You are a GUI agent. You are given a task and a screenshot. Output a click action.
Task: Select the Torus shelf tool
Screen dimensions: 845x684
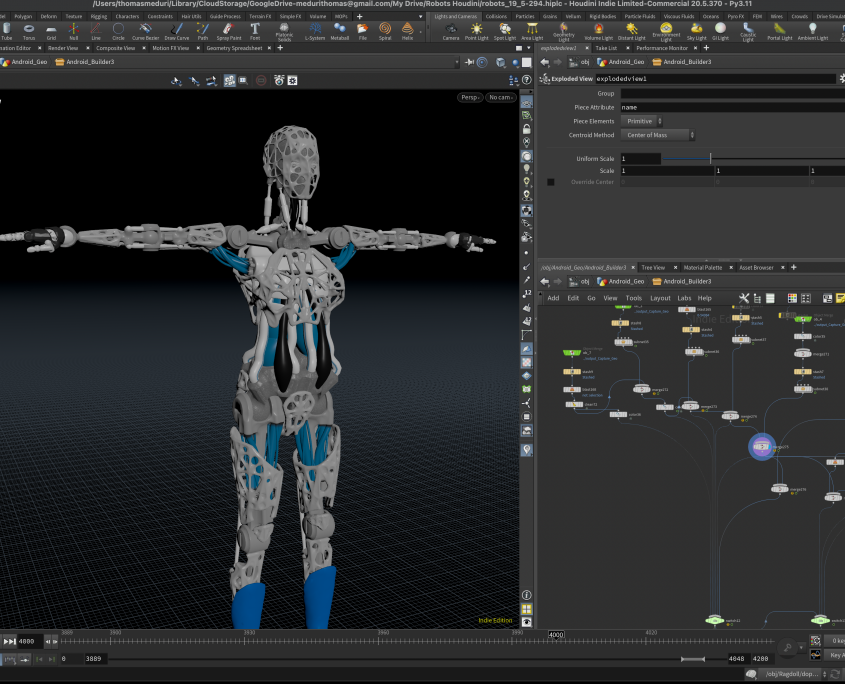(28, 31)
